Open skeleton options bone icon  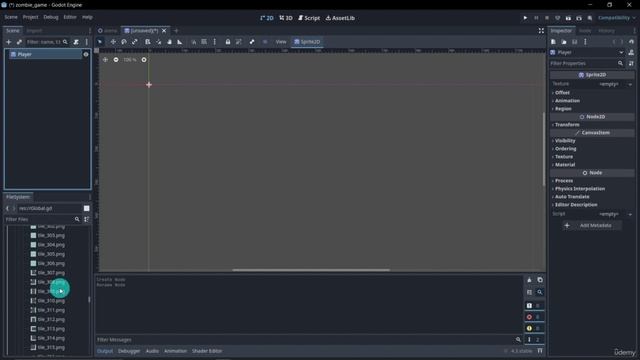tap(252, 42)
